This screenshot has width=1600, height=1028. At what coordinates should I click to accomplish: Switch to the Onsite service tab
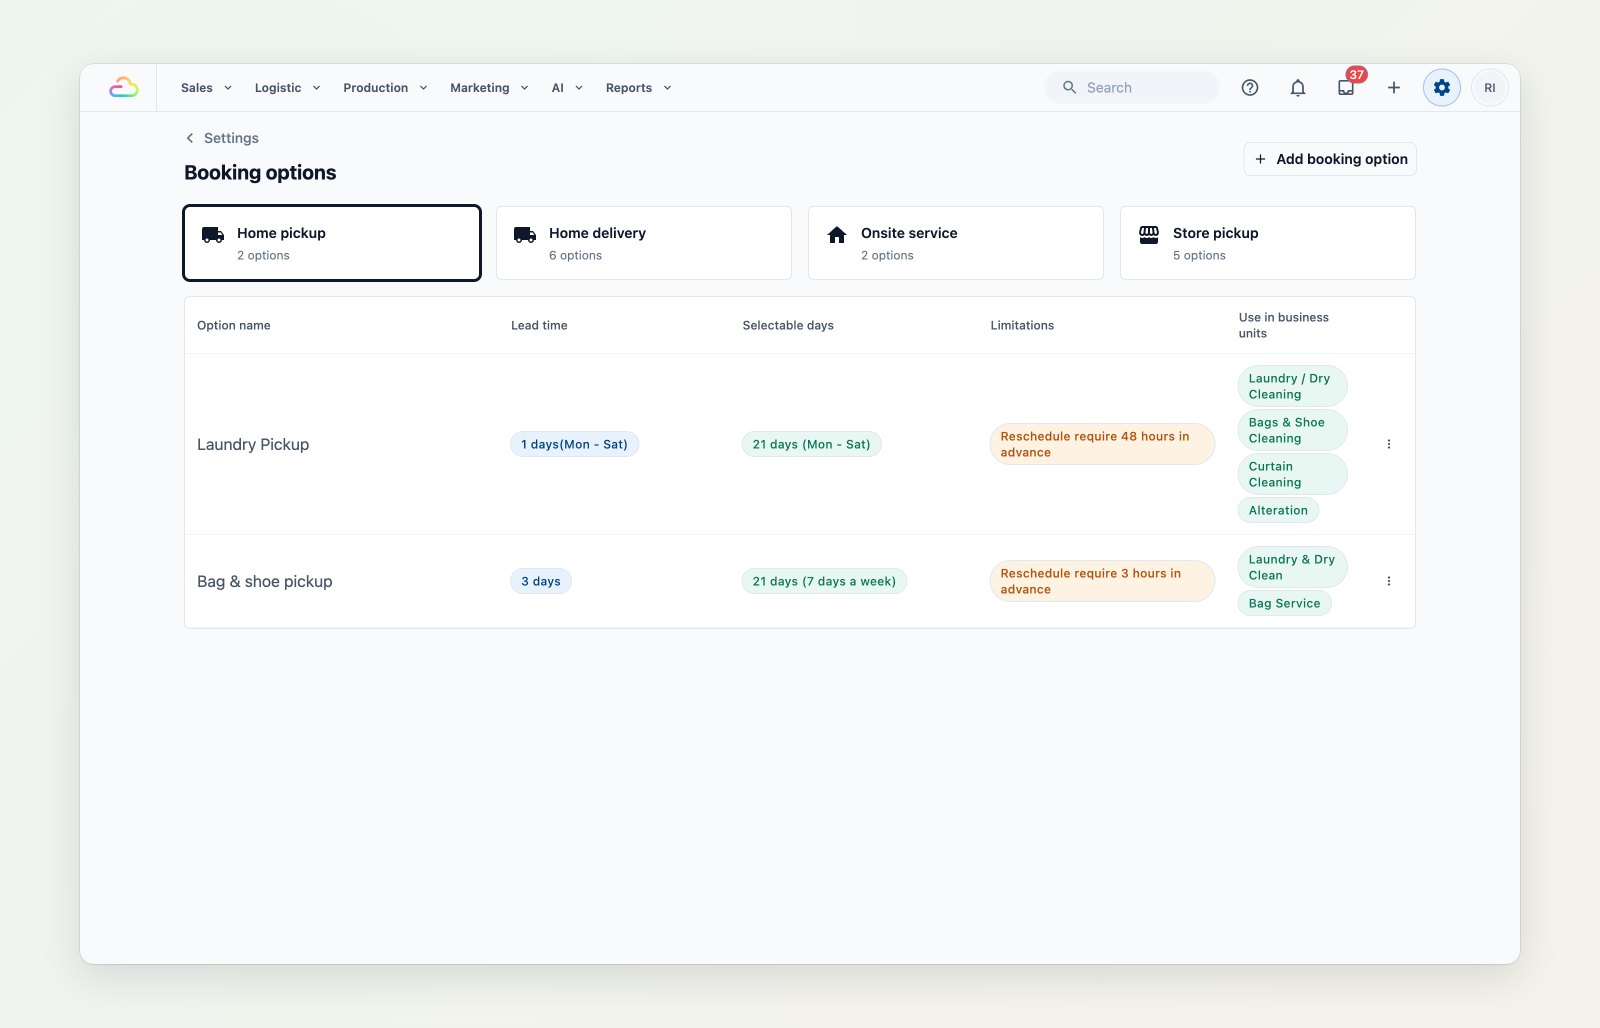956,243
